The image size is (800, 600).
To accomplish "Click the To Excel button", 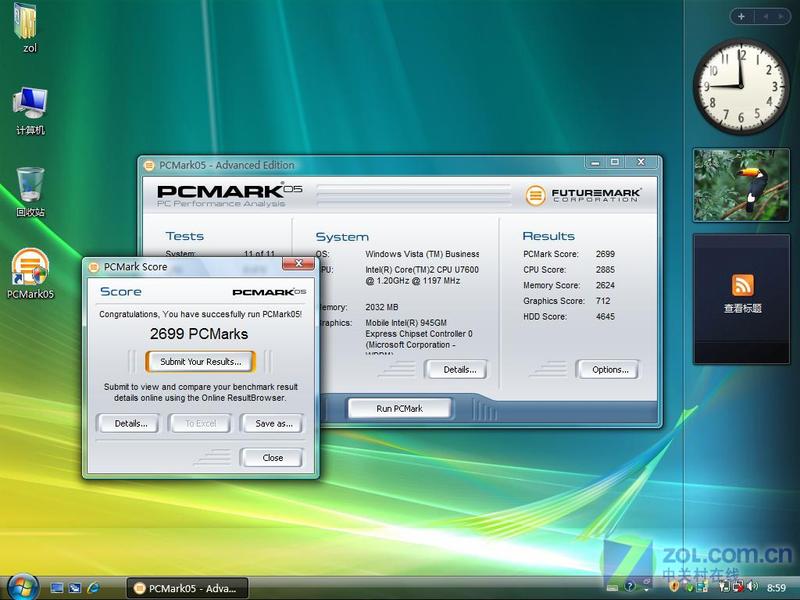I will pos(201,423).
